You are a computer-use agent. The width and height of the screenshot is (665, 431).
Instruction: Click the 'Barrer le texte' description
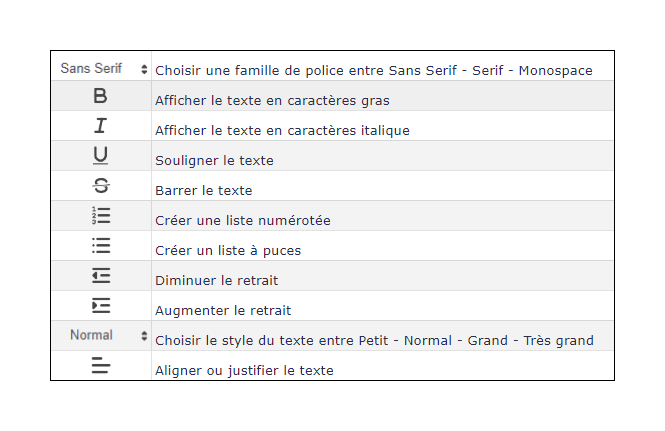(x=204, y=190)
